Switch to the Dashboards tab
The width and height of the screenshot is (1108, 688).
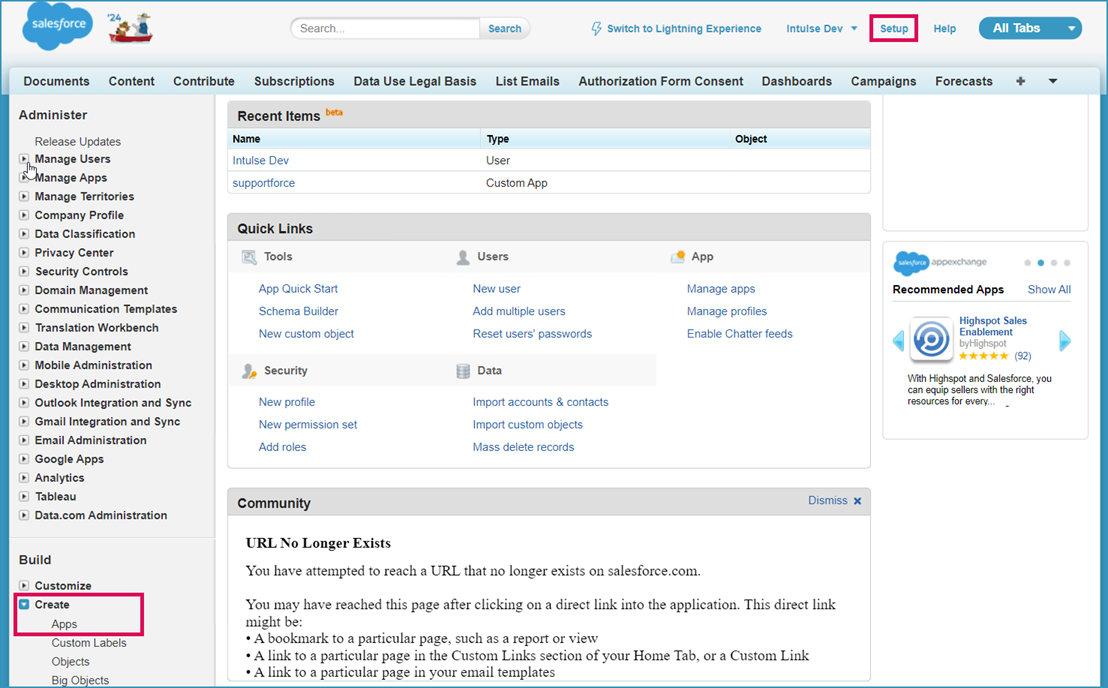(x=796, y=81)
